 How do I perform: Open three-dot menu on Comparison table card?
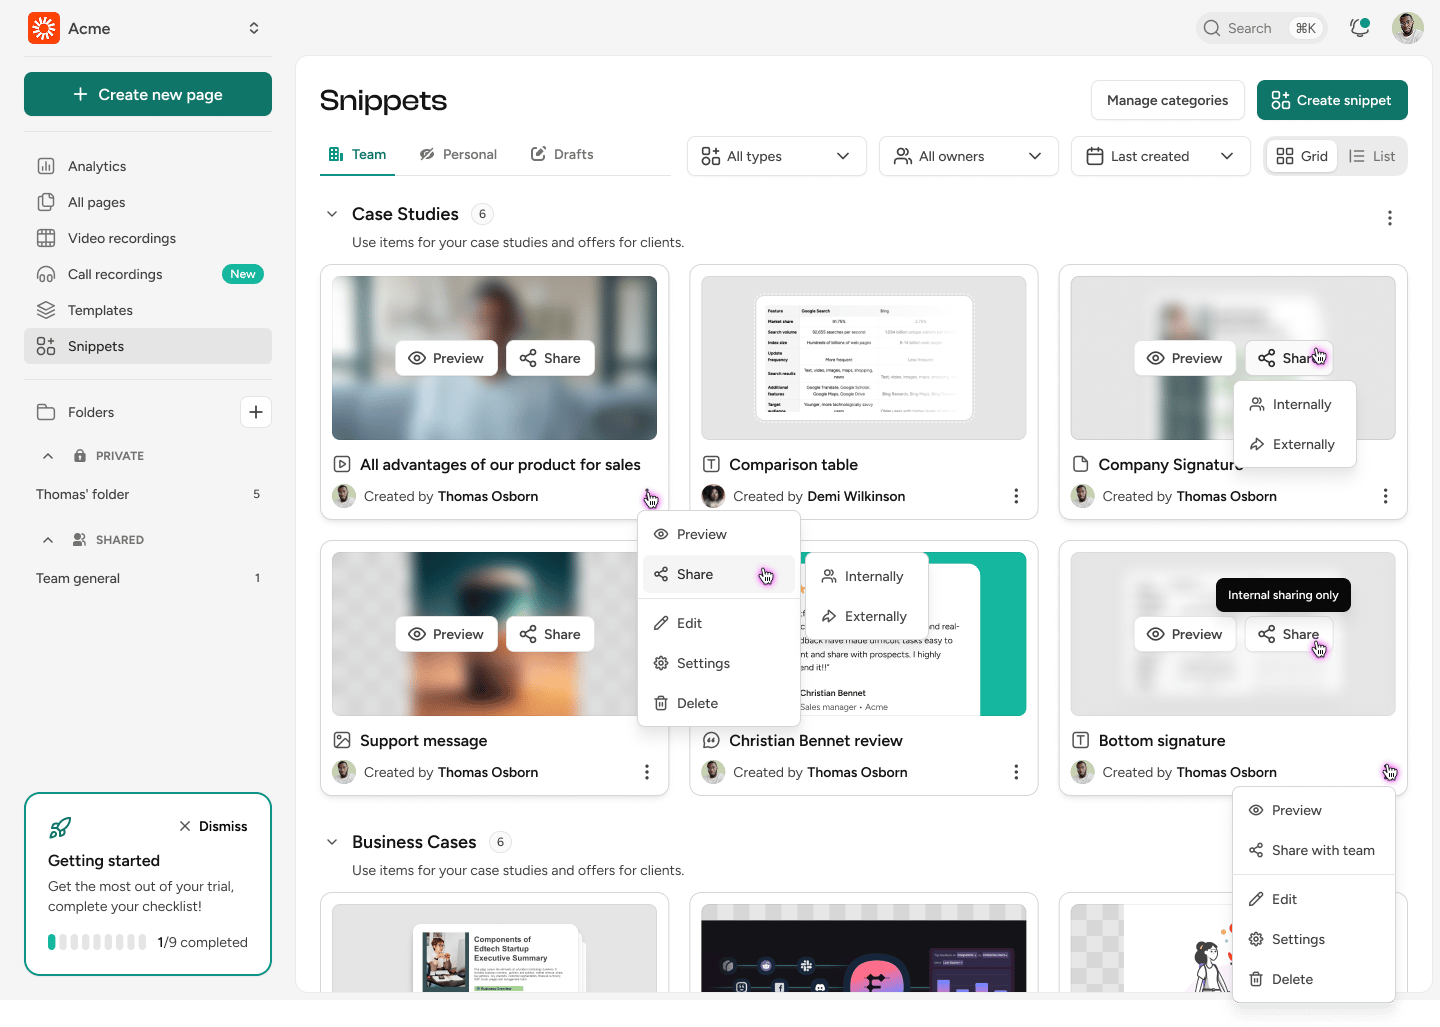coord(1016,496)
